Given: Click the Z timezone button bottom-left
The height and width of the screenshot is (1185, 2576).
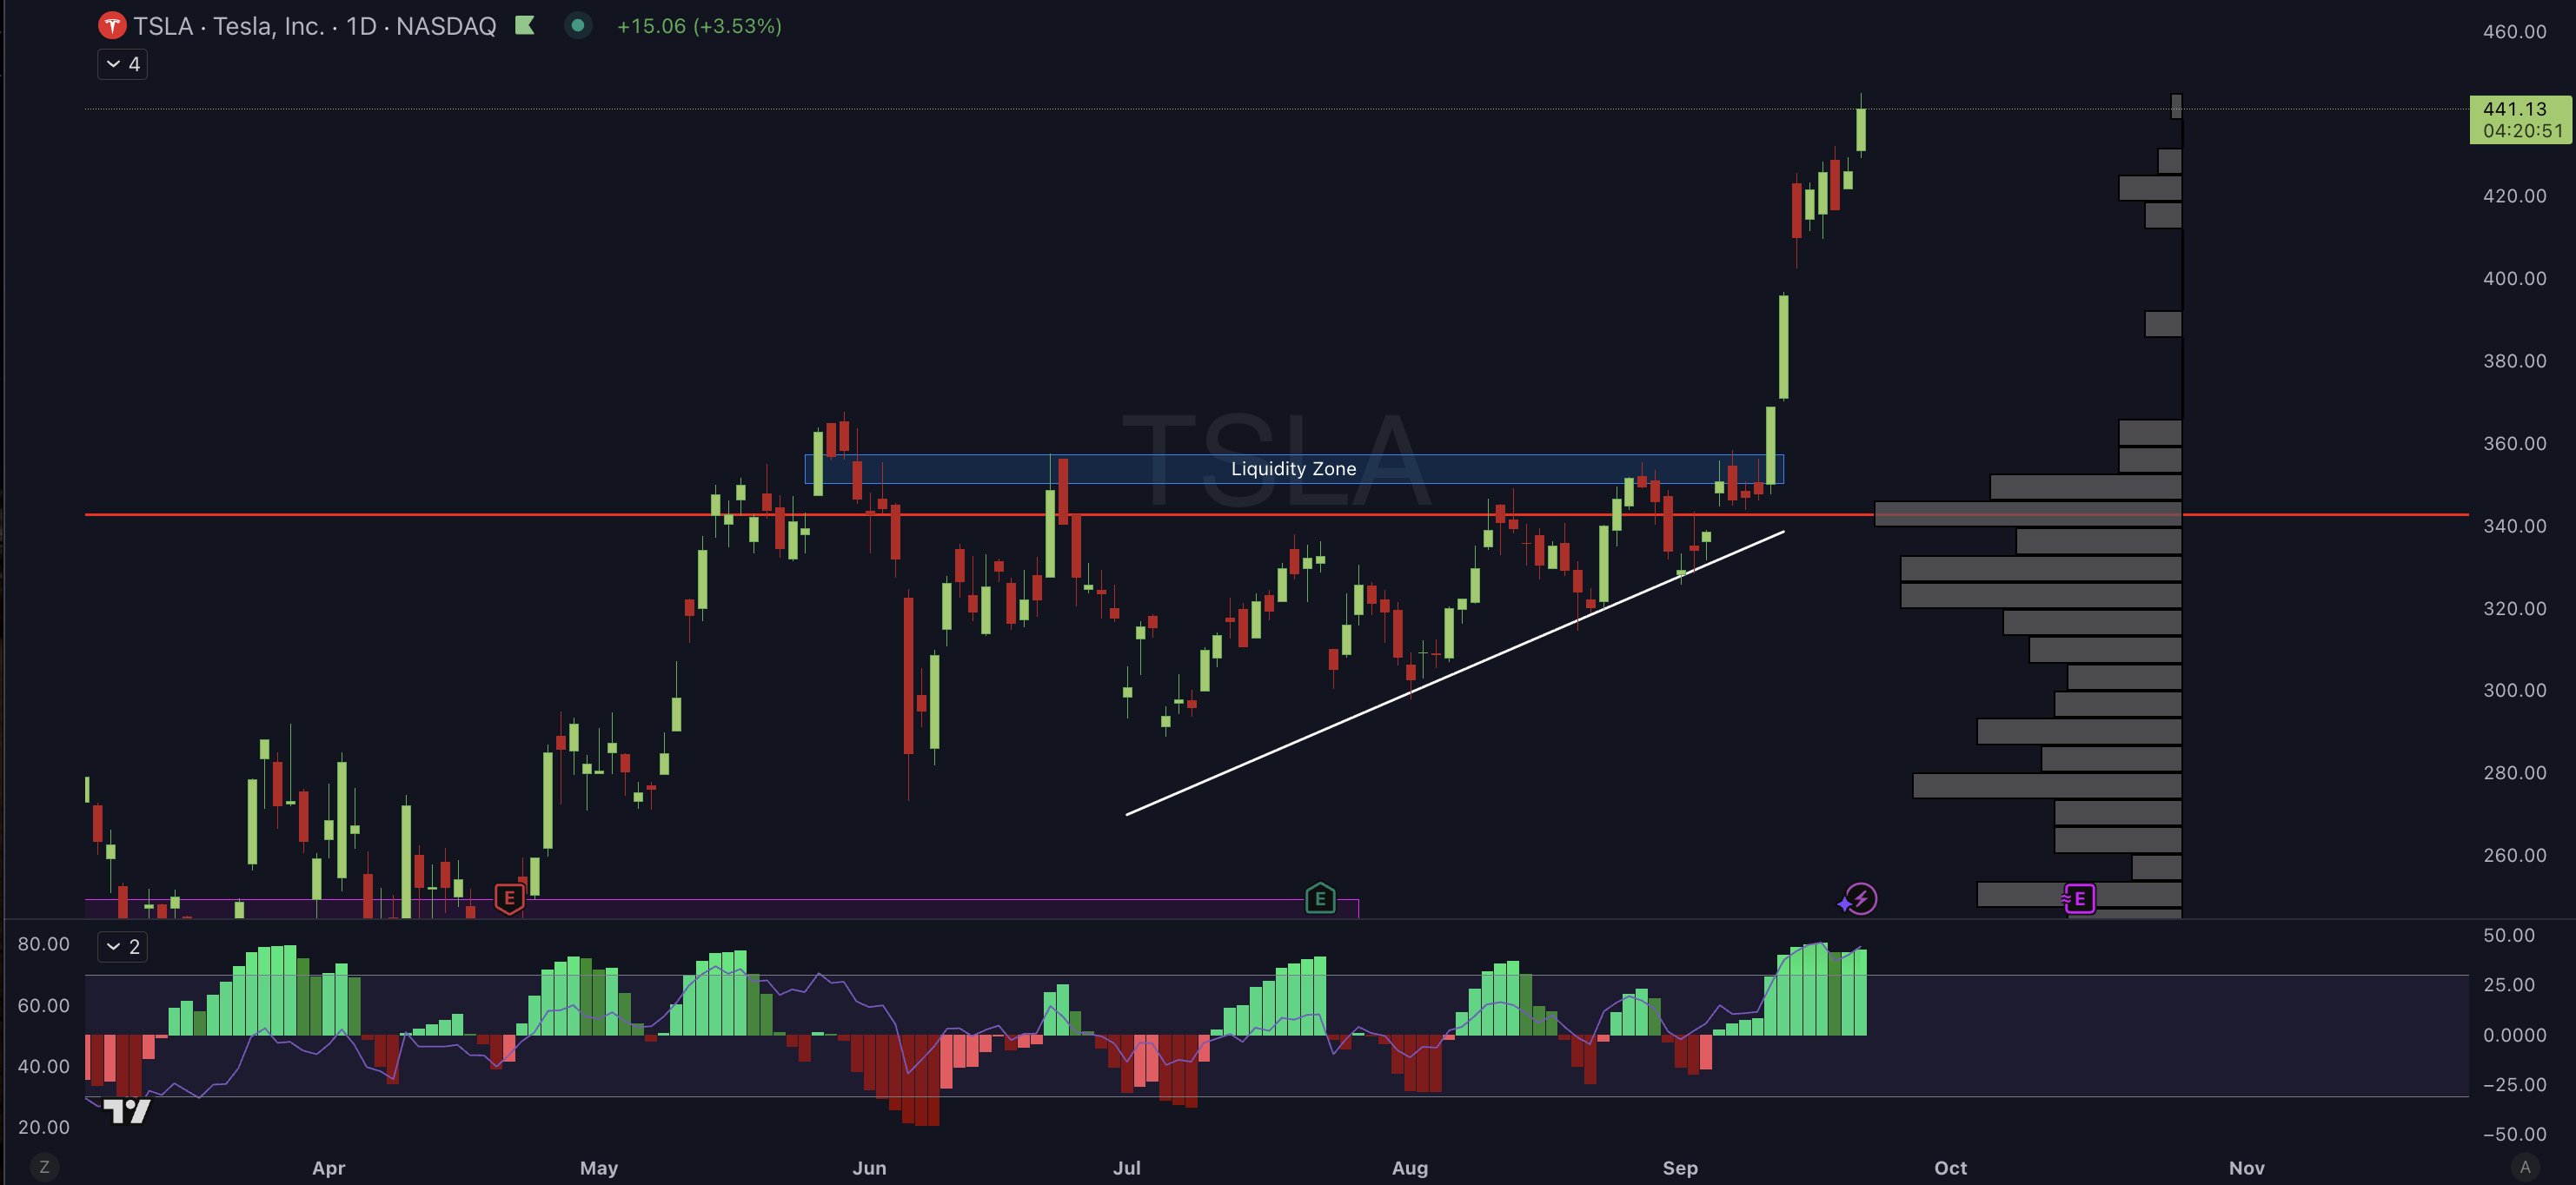Looking at the screenshot, I should tap(44, 1167).
